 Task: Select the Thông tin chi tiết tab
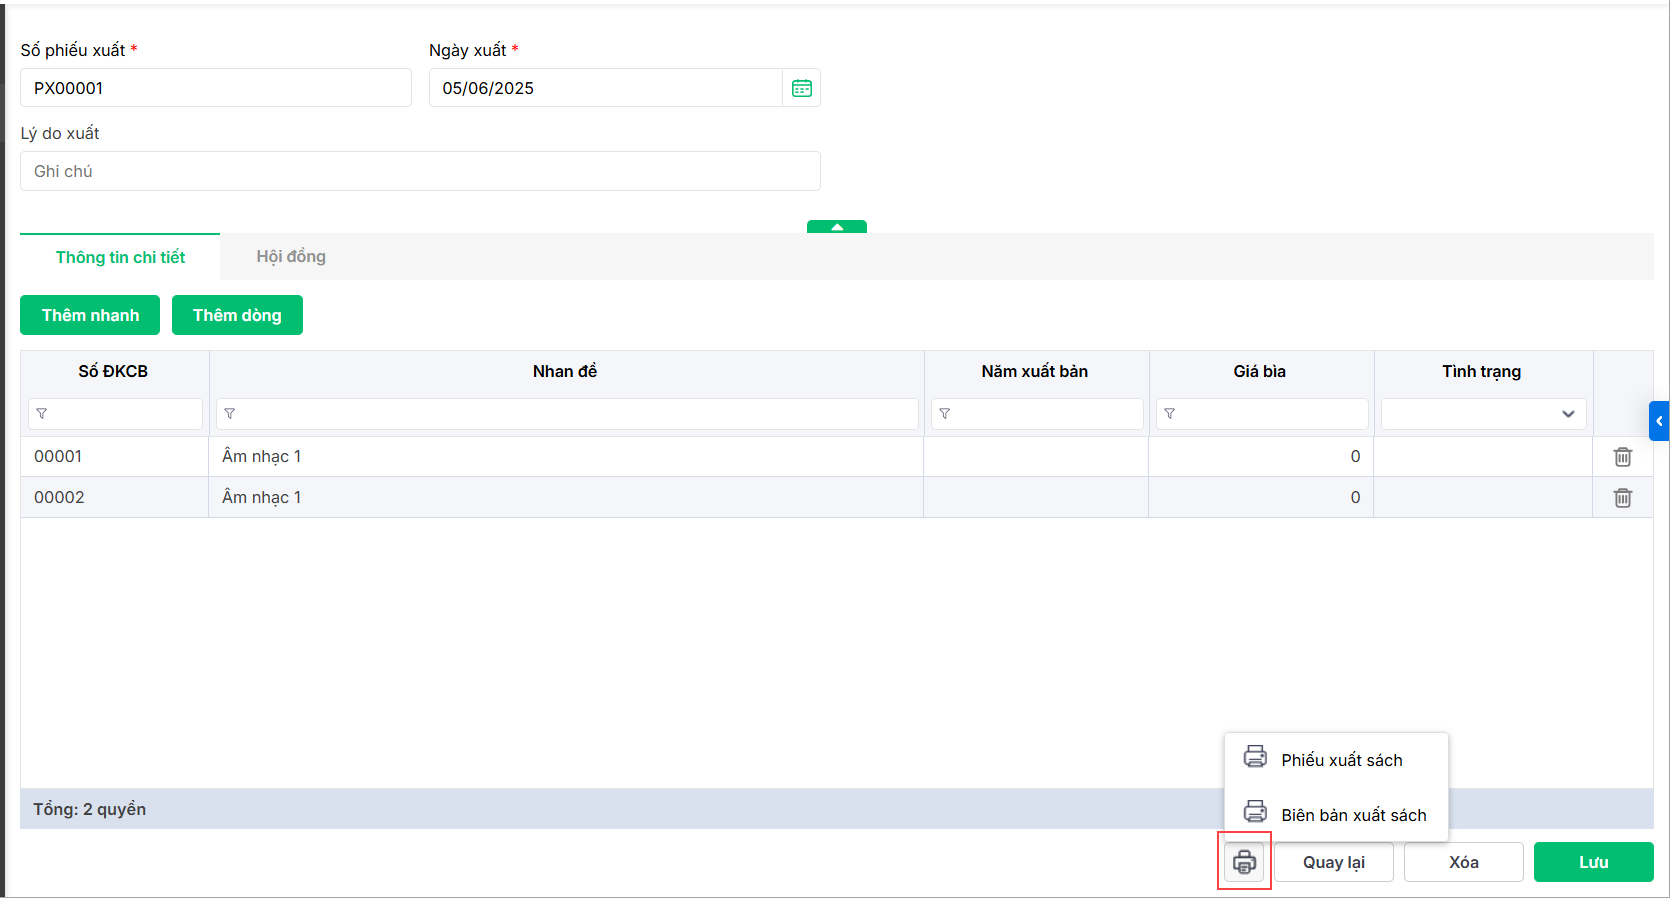(x=120, y=257)
